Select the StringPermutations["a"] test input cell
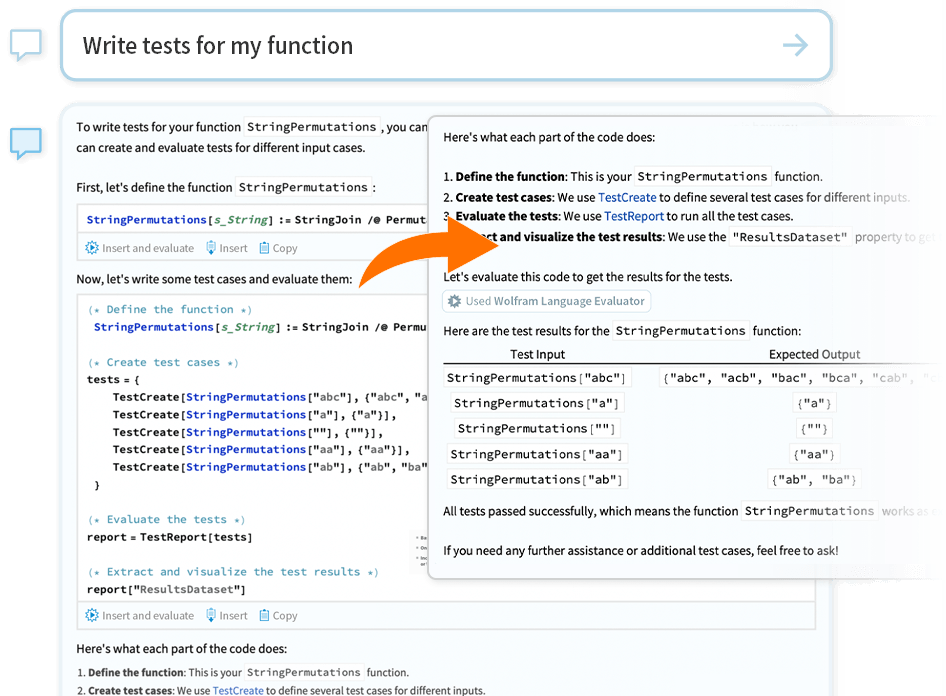This screenshot has width=946, height=696. (536, 403)
